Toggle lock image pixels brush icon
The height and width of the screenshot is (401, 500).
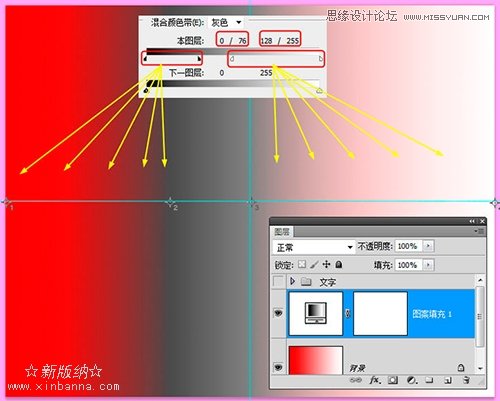pyautogui.click(x=314, y=265)
